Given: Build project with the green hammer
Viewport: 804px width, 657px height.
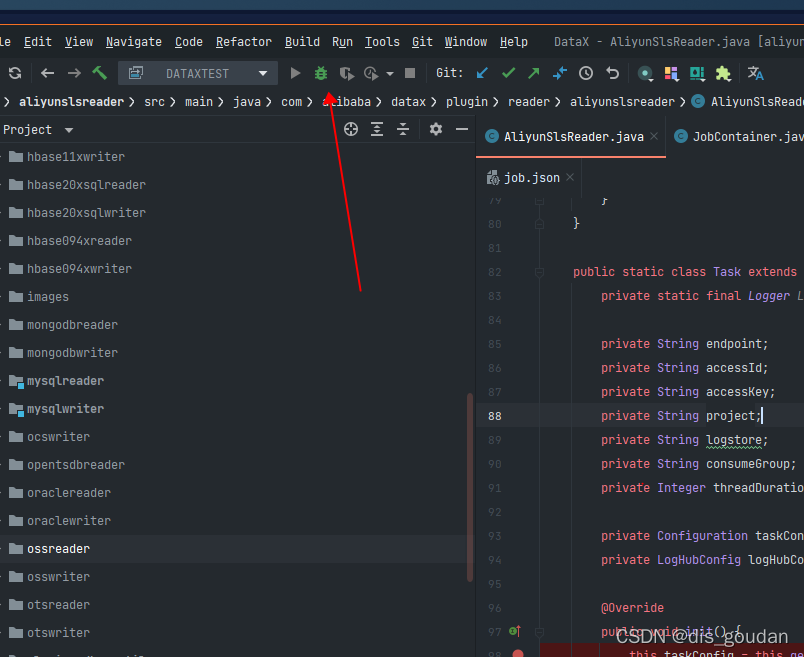Looking at the screenshot, I should pyautogui.click(x=99, y=73).
